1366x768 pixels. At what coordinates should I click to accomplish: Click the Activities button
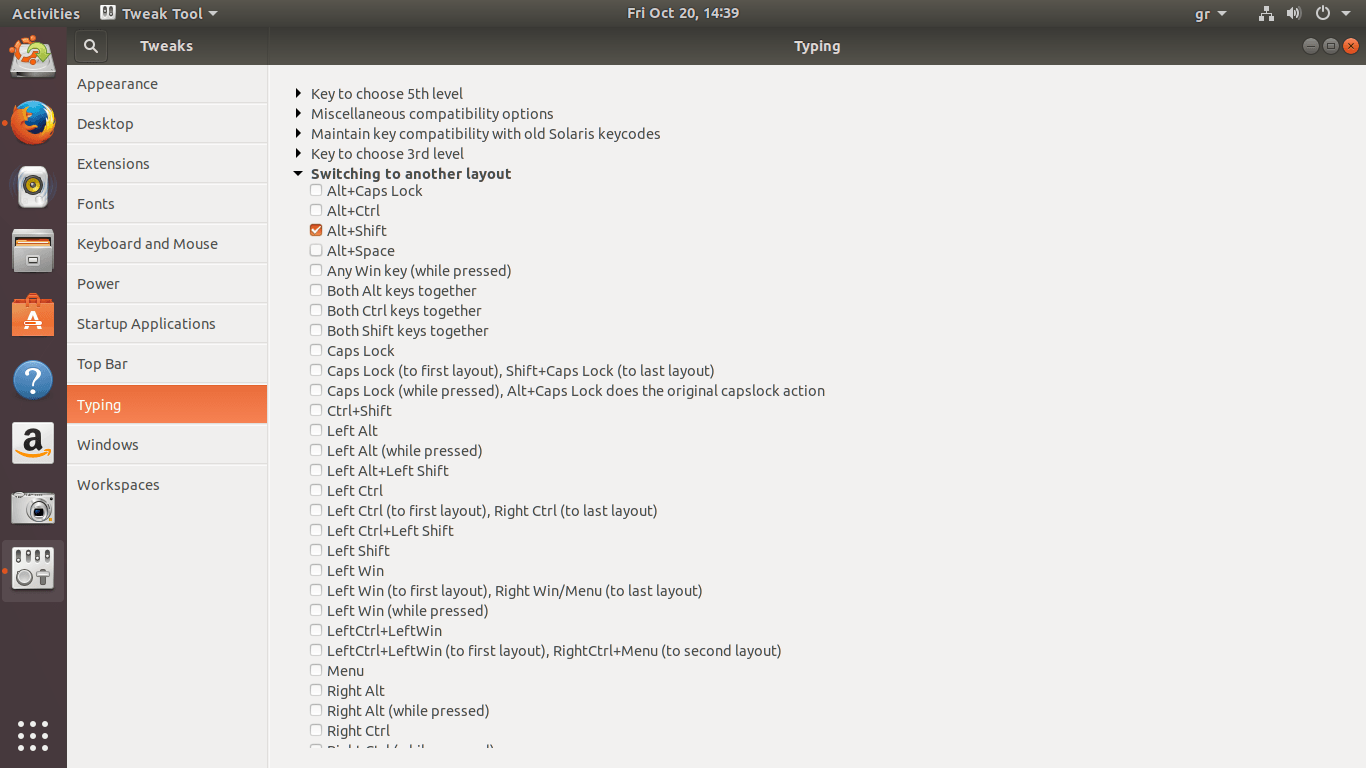tap(46, 13)
